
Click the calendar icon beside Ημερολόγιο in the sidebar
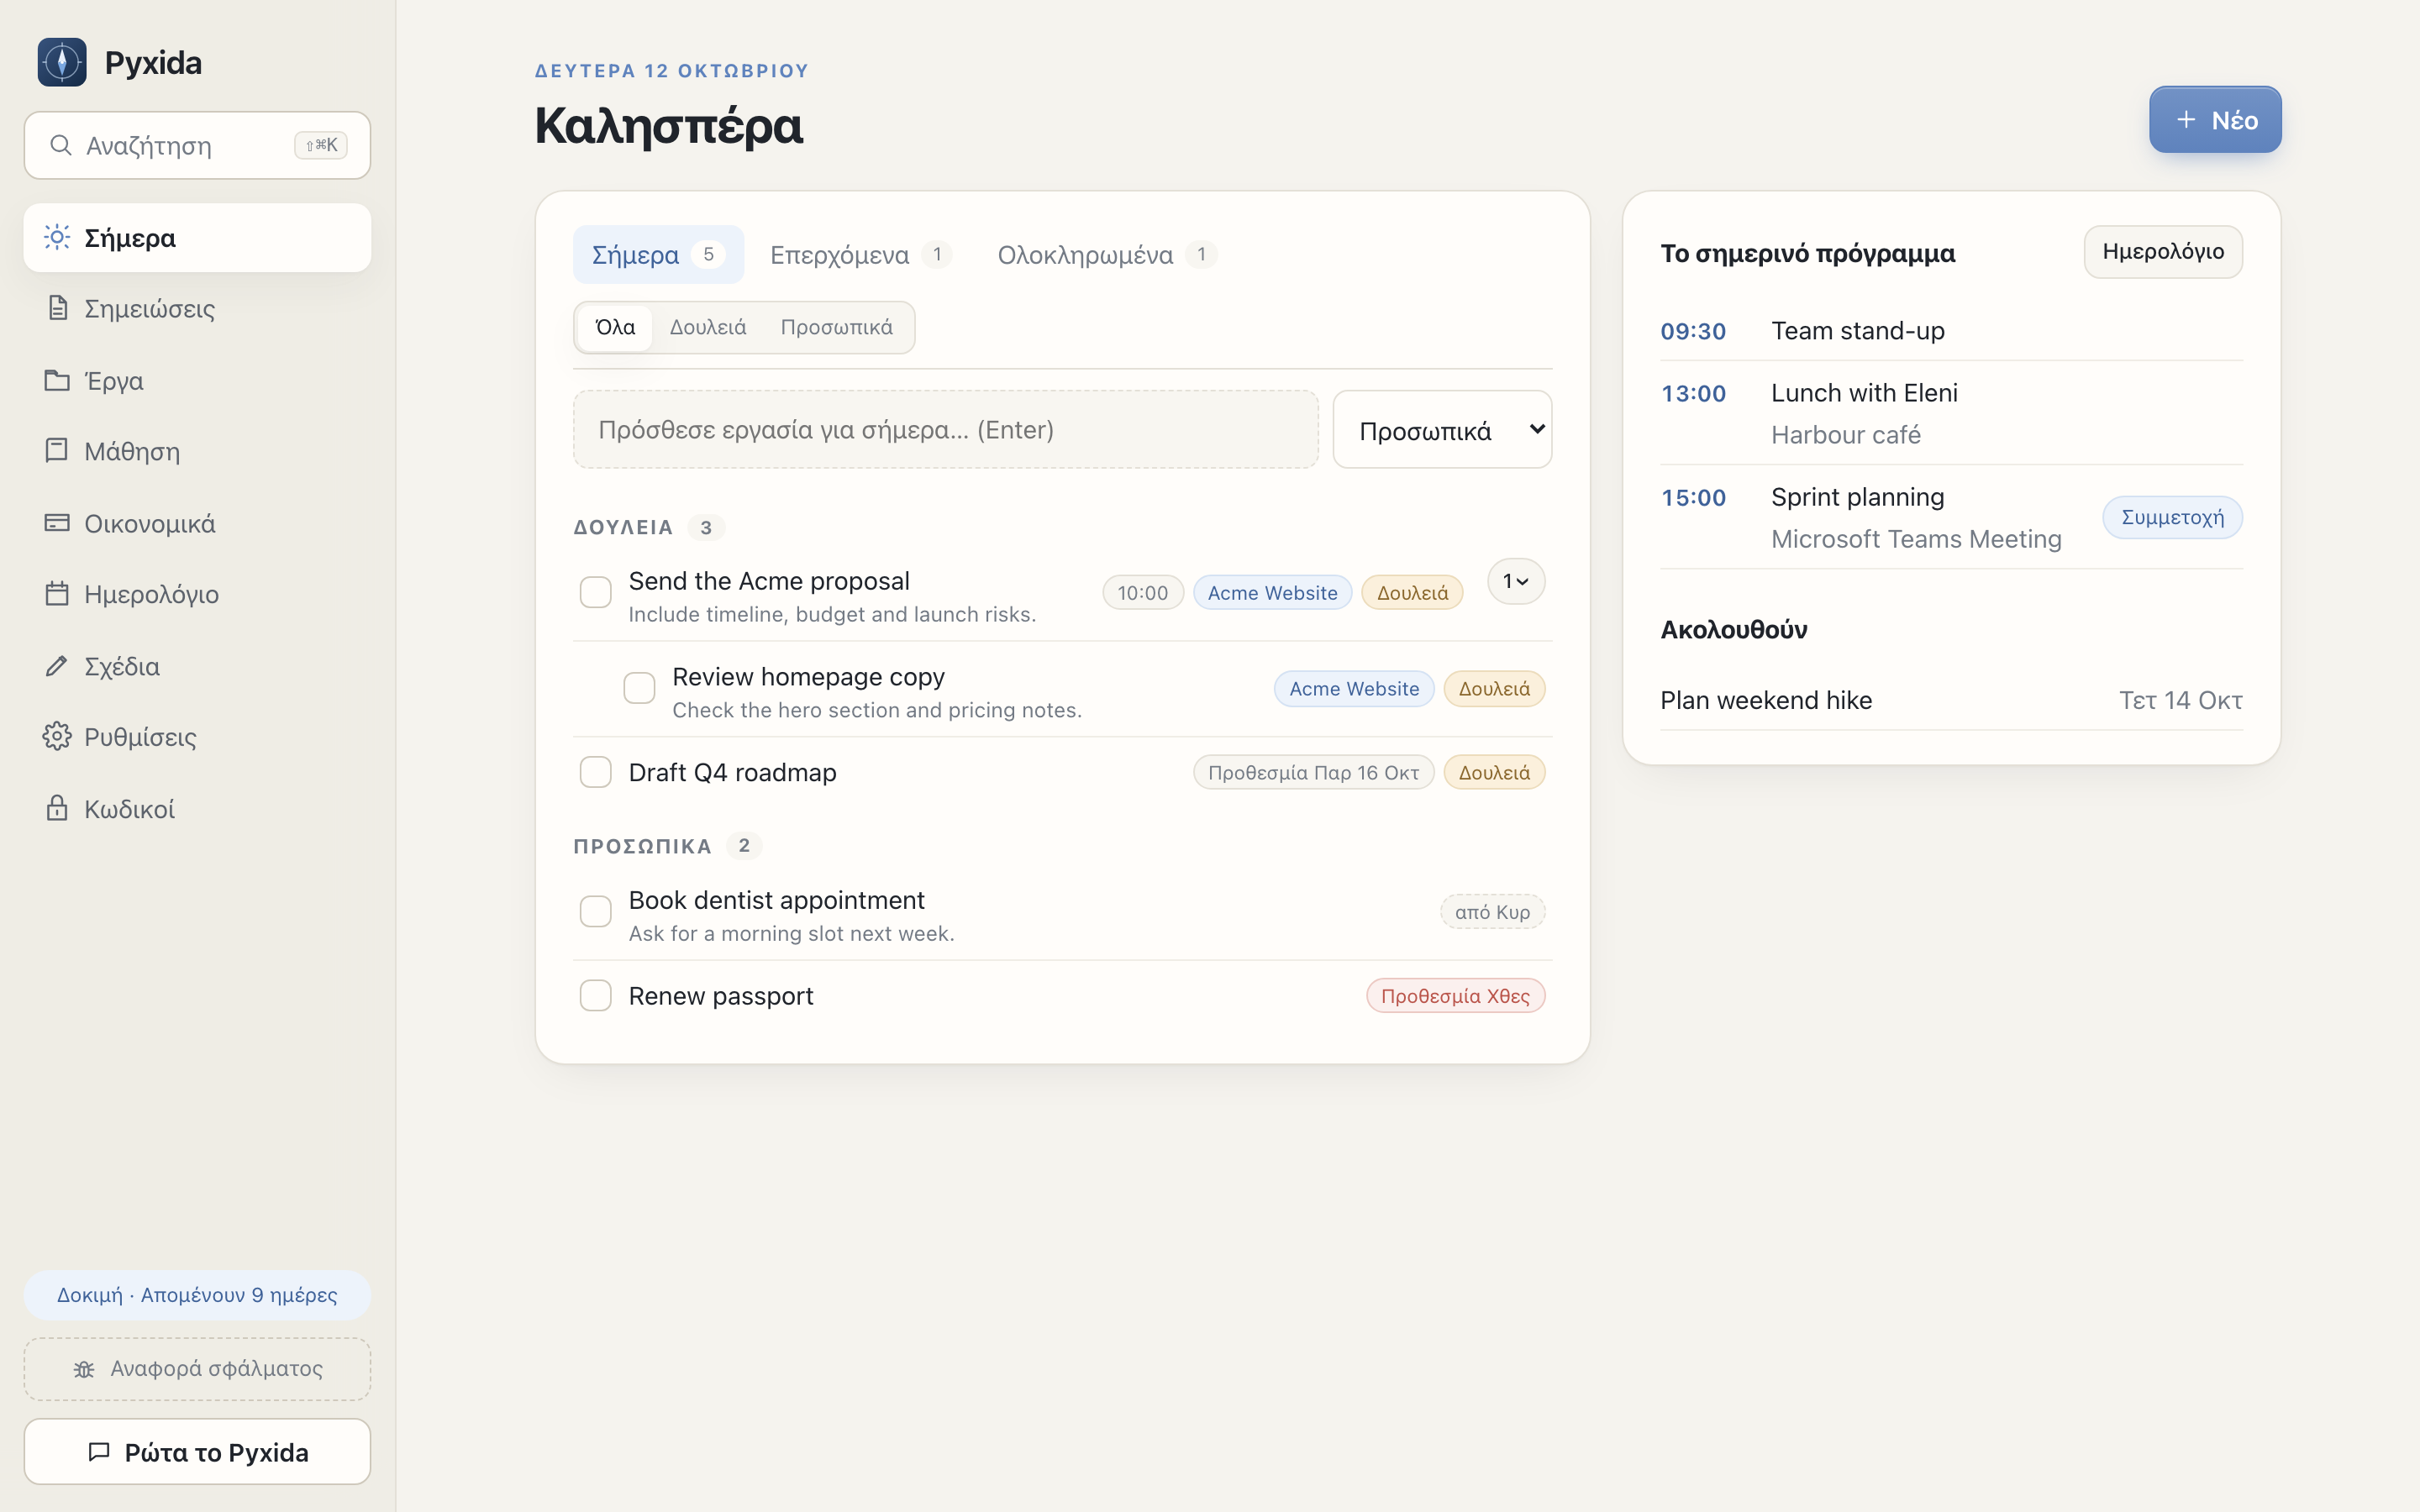point(57,594)
